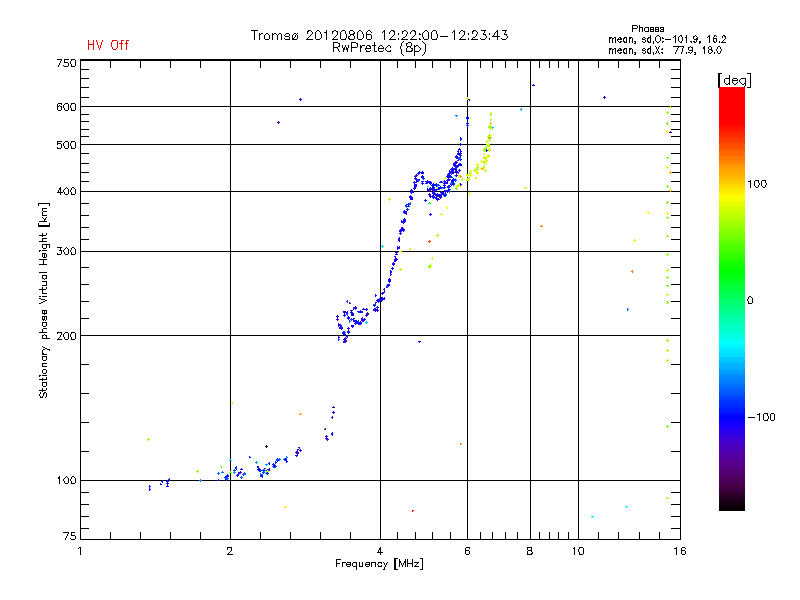Click the '0' colorbar tick label

pyautogui.click(x=750, y=300)
